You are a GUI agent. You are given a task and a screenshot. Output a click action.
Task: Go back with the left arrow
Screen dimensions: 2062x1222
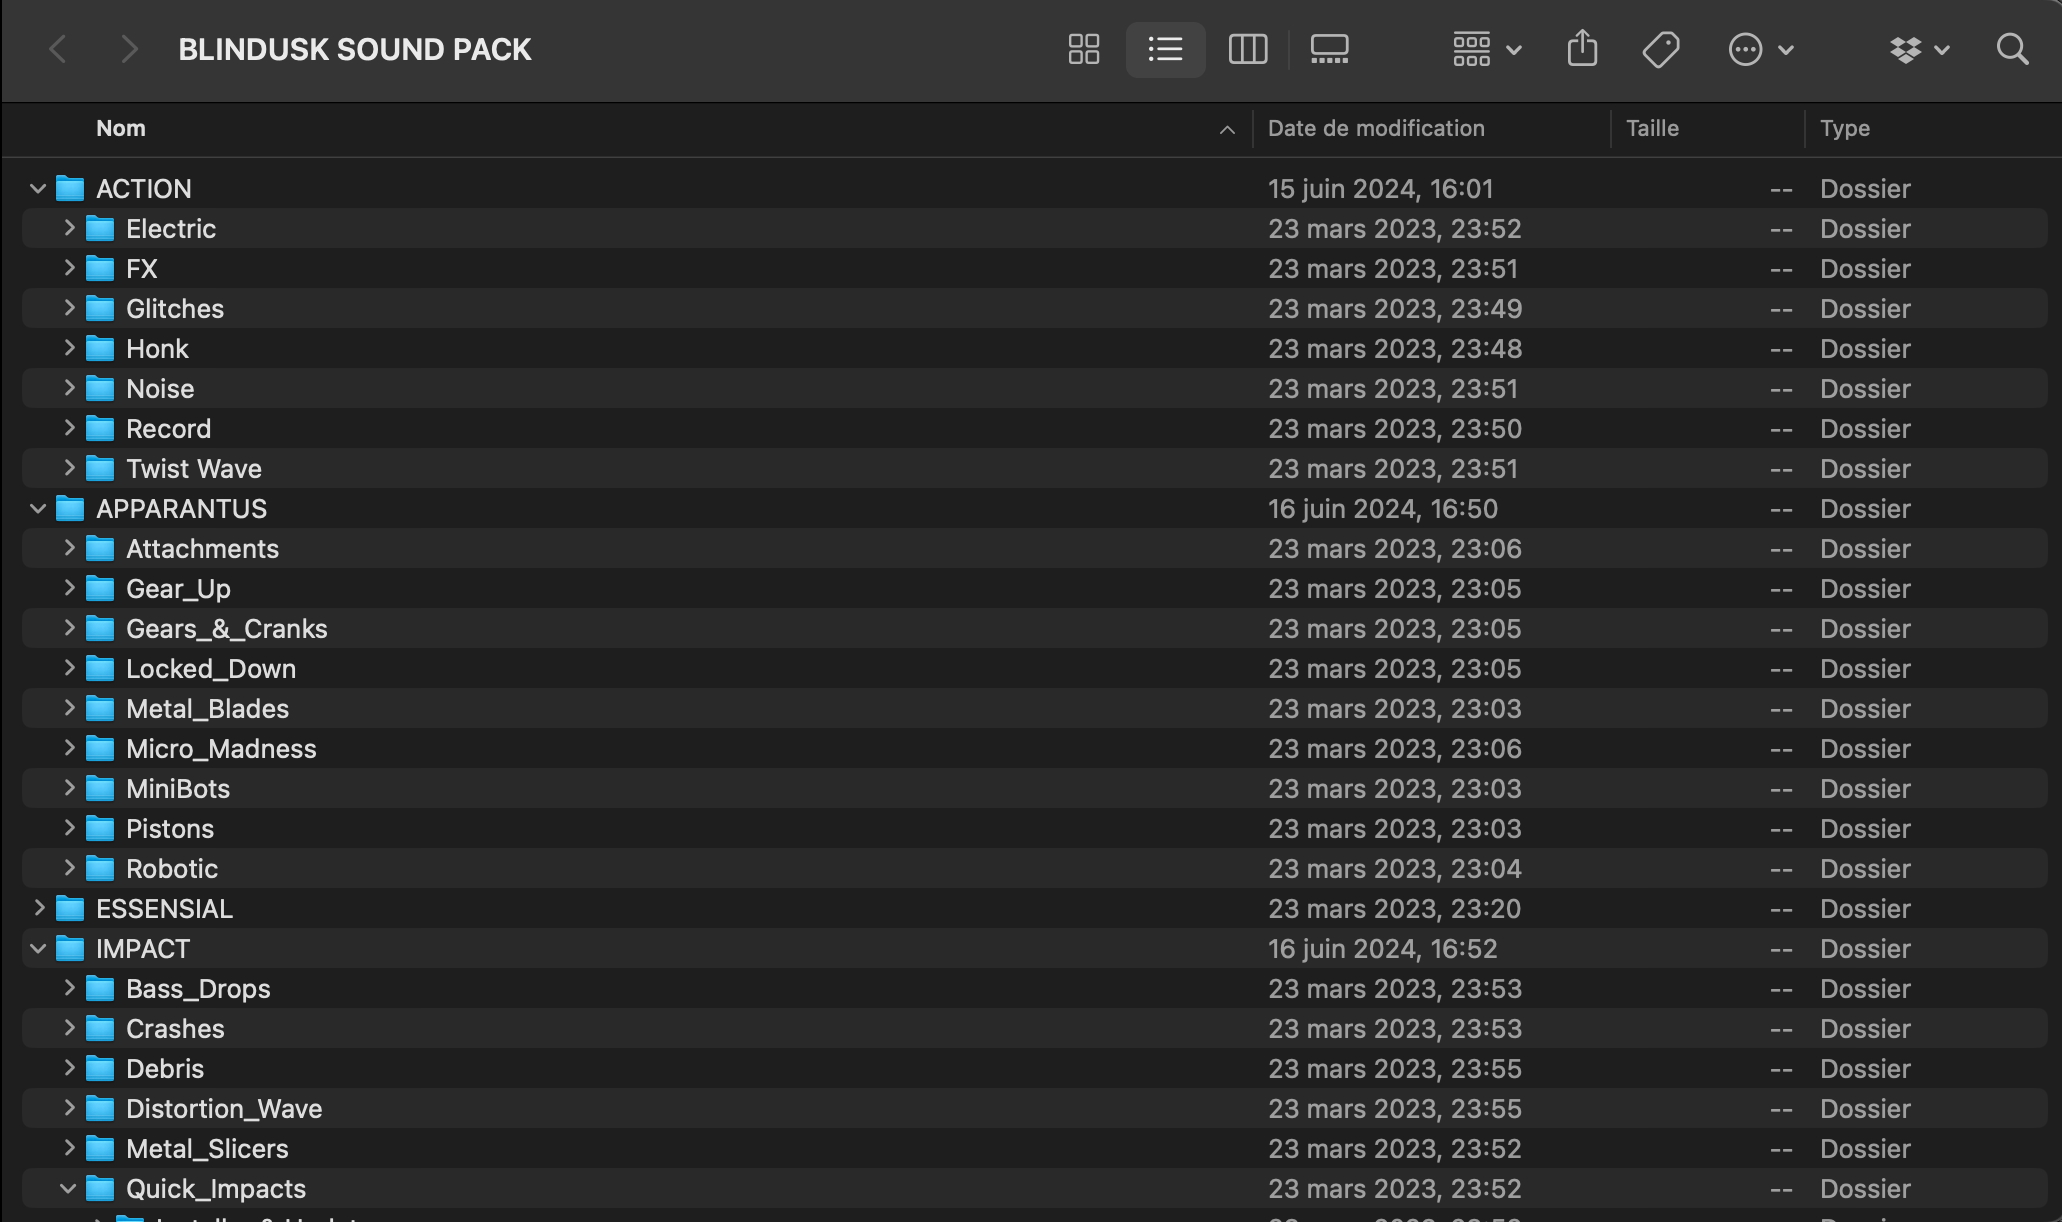pyautogui.click(x=58, y=49)
